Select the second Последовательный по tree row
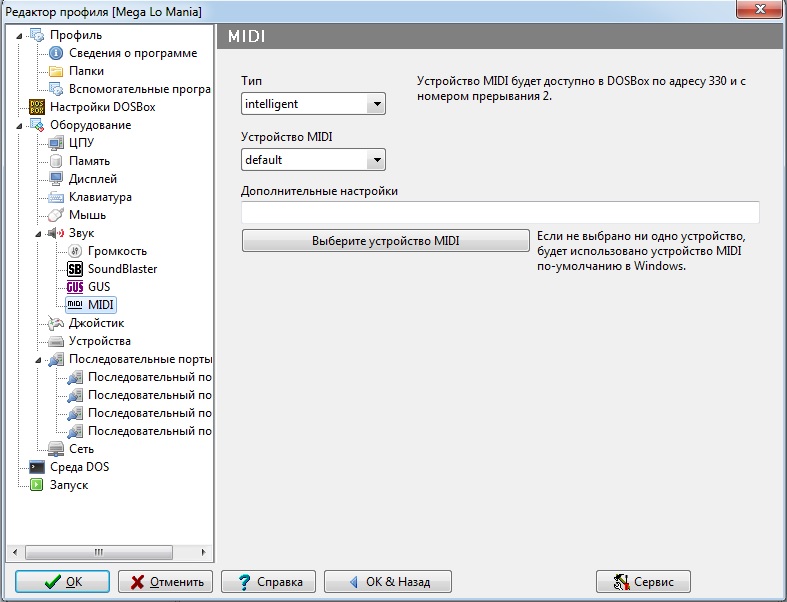787x602 pixels. pos(149,395)
